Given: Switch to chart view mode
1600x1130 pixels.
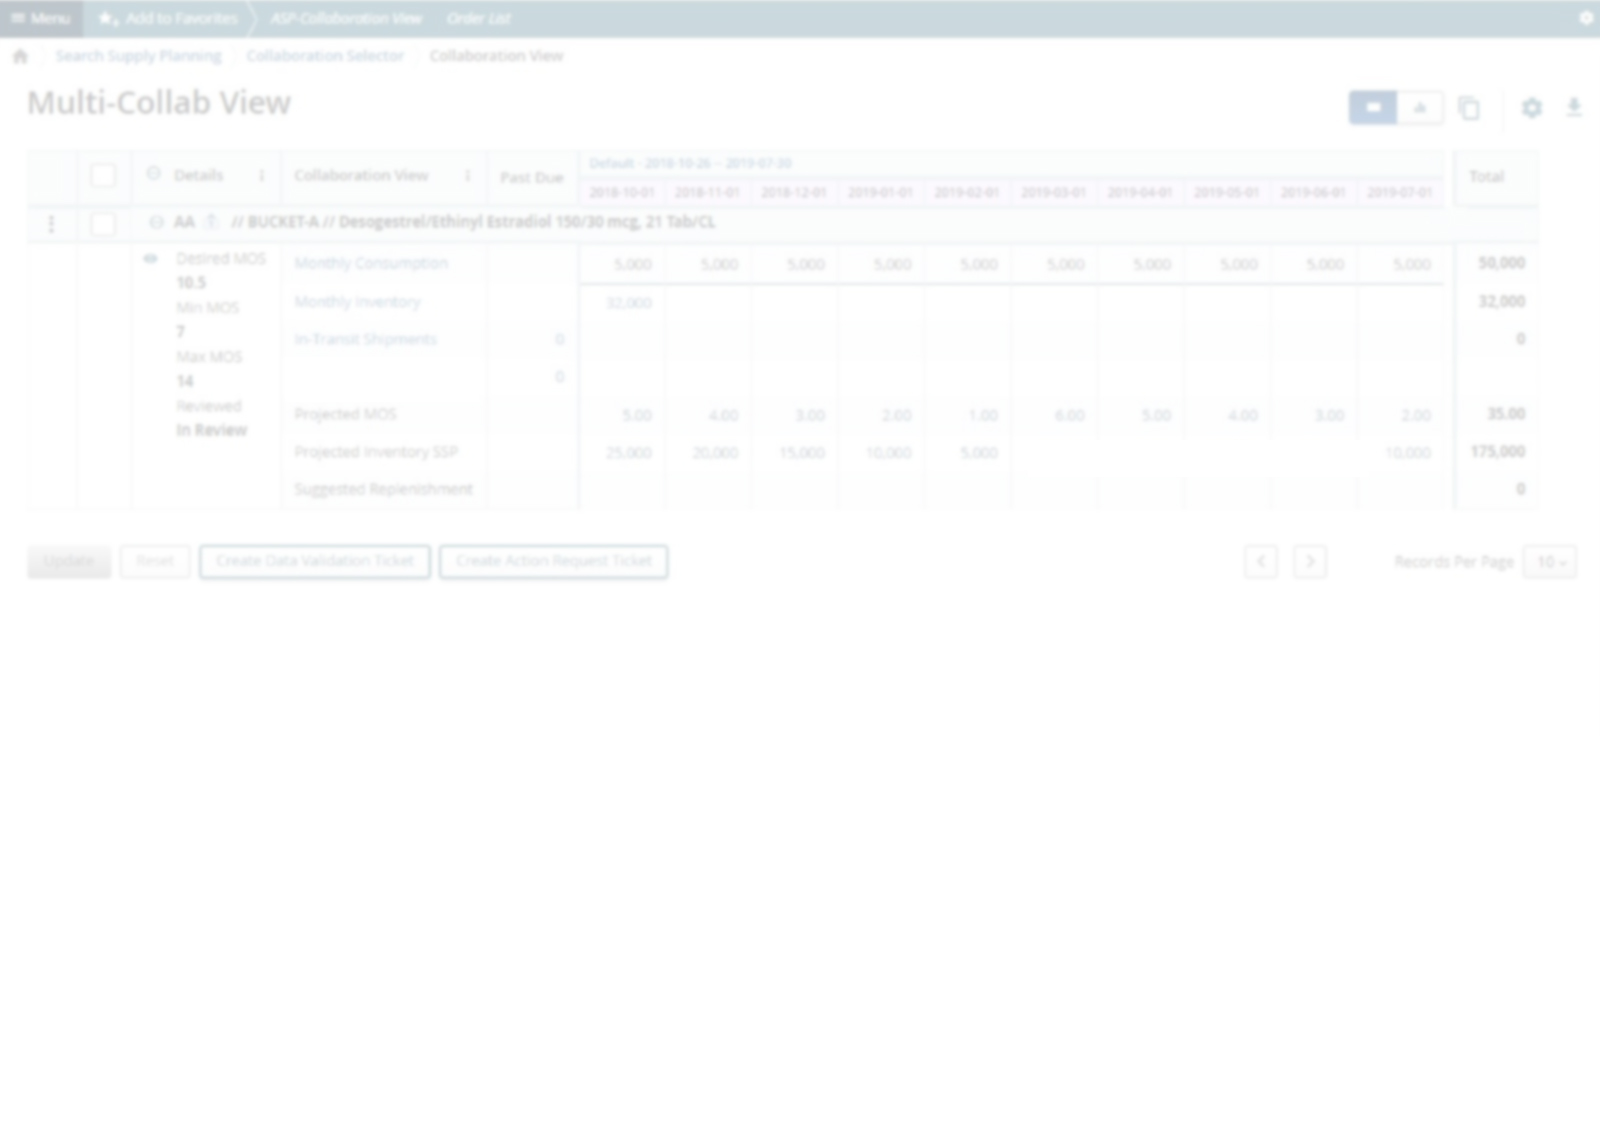Looking at the screenshot, I should point(1420,108).
